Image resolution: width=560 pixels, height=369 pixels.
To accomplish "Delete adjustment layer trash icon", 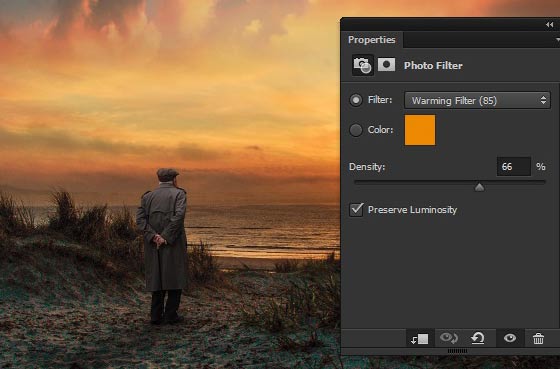I will (x=538, y=338).
